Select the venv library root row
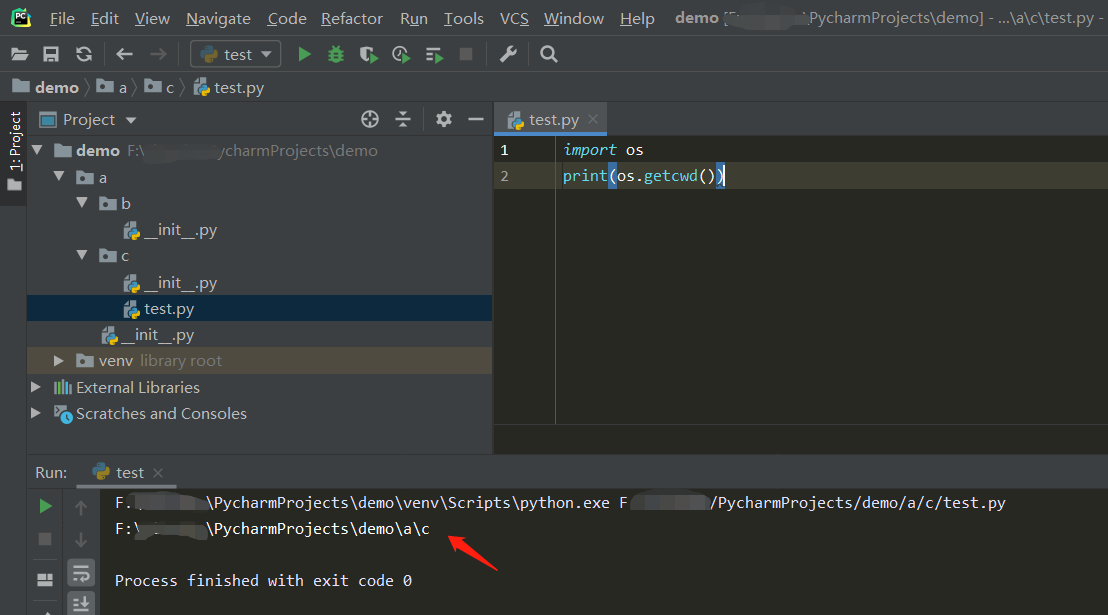This screenshot has height=615, width=1108. pos(259,361)
